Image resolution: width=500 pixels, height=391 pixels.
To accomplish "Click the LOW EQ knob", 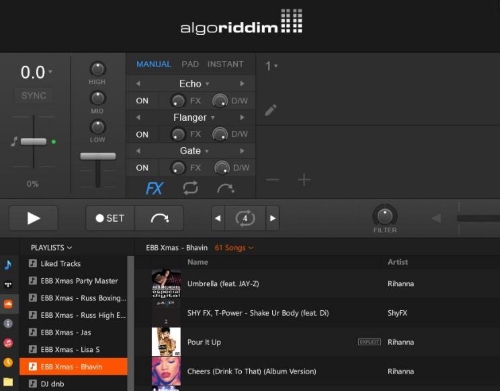I will [98, 127].
